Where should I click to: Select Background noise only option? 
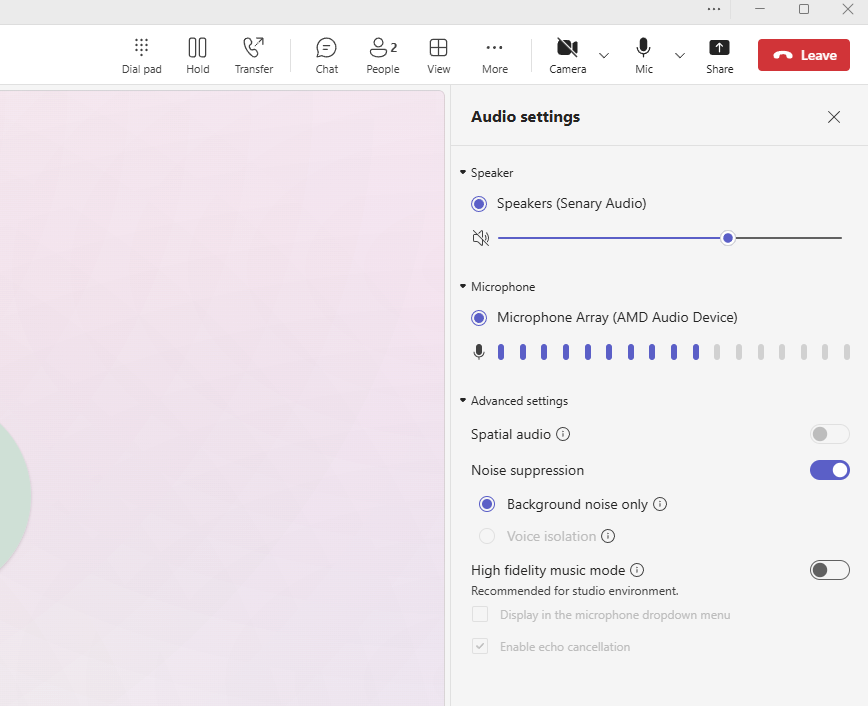[487, 504]
